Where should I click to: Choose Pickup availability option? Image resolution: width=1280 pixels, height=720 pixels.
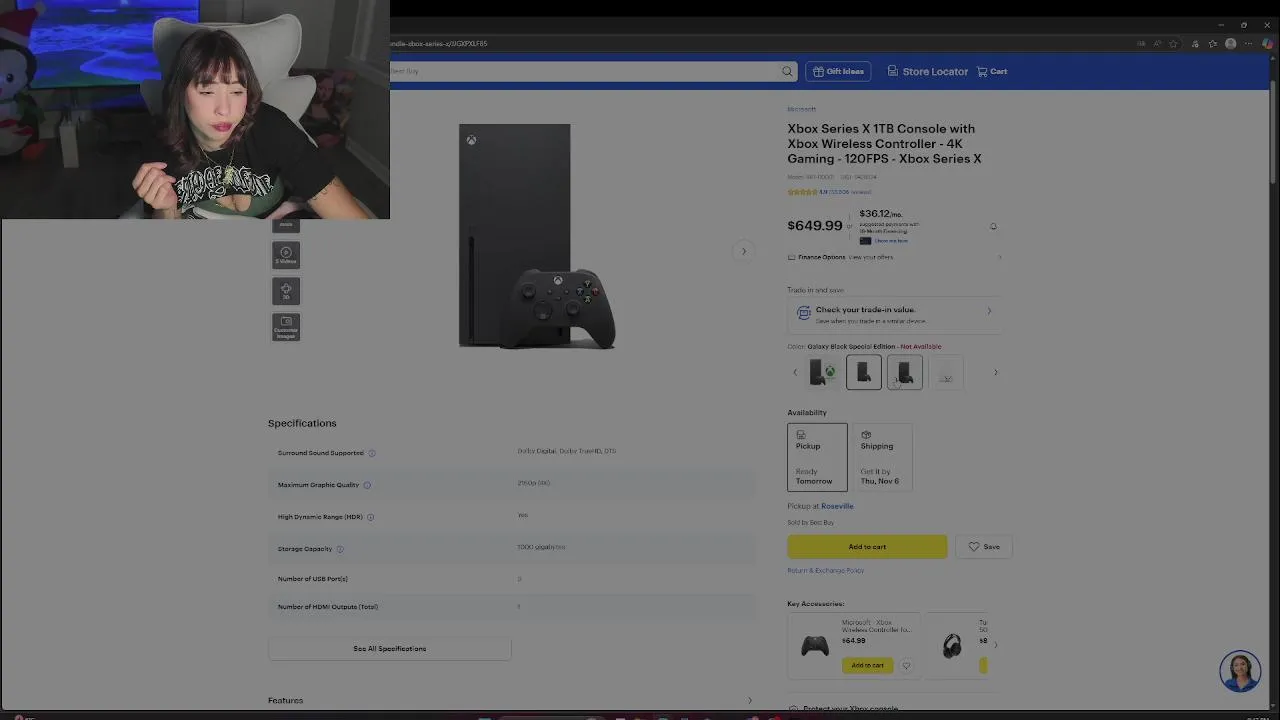click(817, 457)
